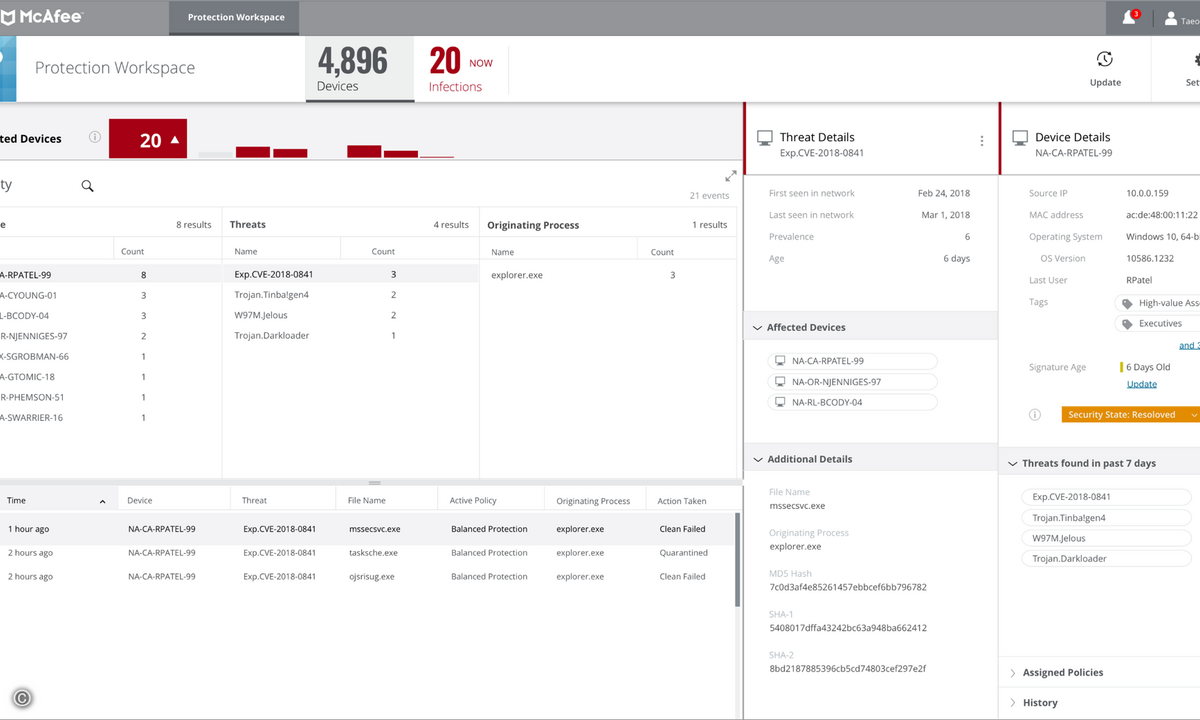Click the monitor icon in Threat Details header

[765, 138]
